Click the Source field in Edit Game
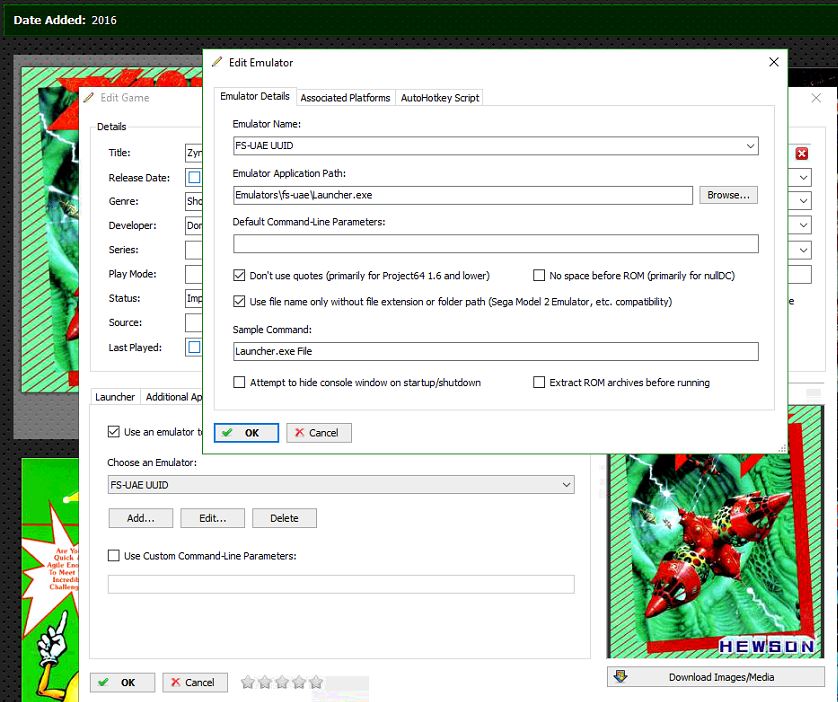The width and height of the screenshot is (838, 702). tap(194, 322)
